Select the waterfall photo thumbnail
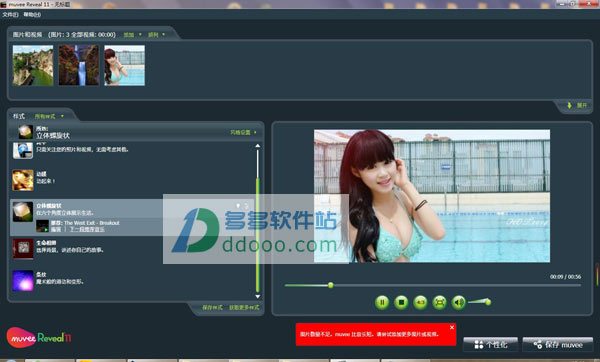The image size is (600, 362). (78, 65)
